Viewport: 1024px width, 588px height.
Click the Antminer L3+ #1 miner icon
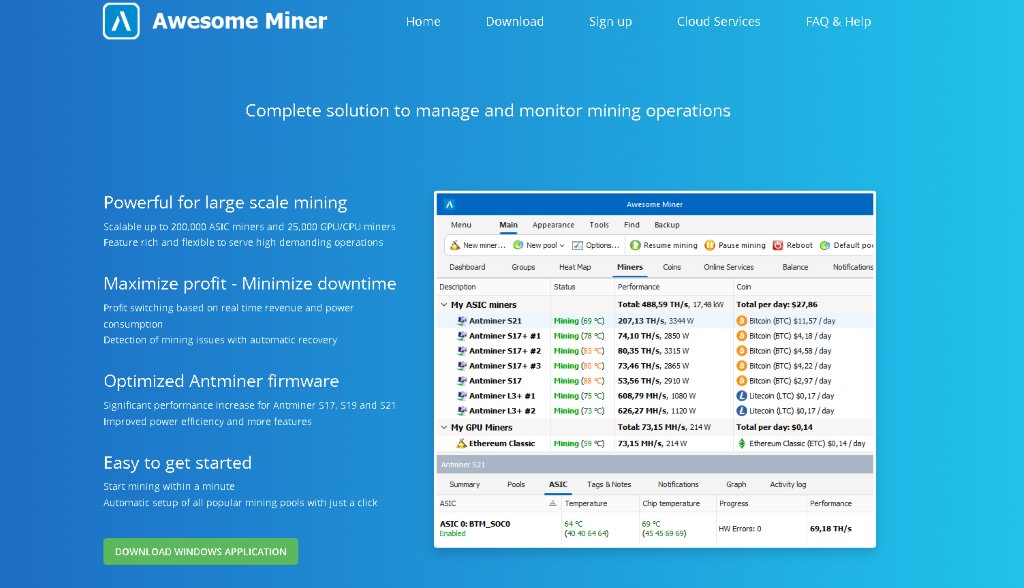(462, 396)
